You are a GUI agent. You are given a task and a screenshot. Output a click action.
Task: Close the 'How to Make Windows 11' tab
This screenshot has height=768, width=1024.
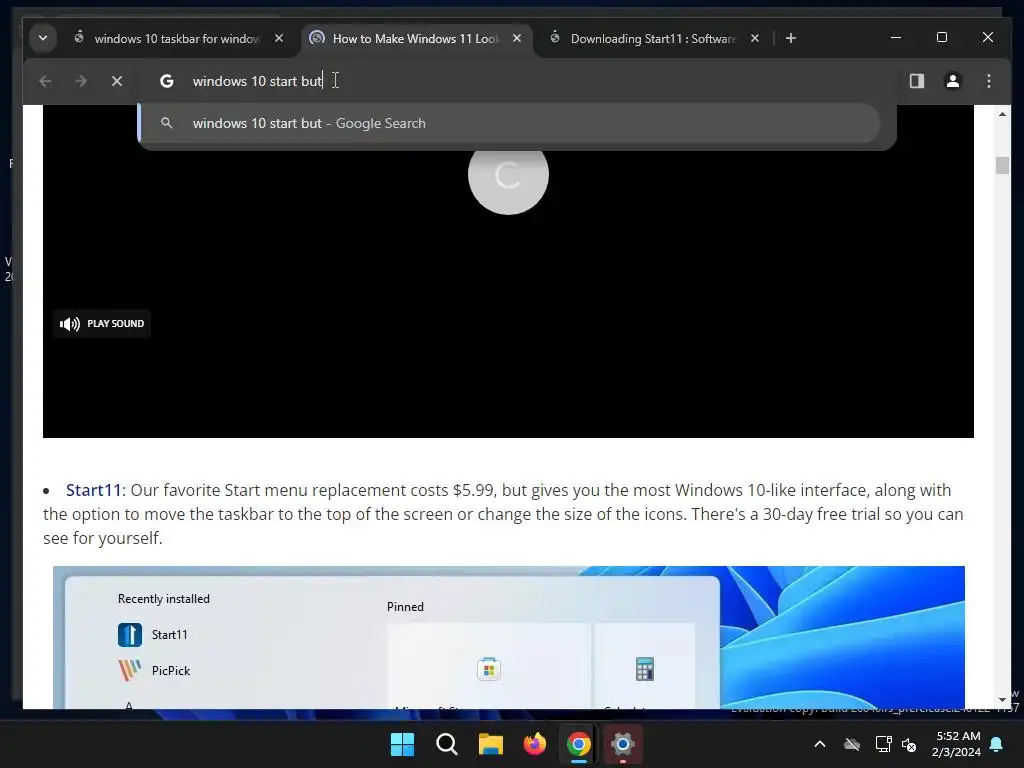(x=517, y=39)
